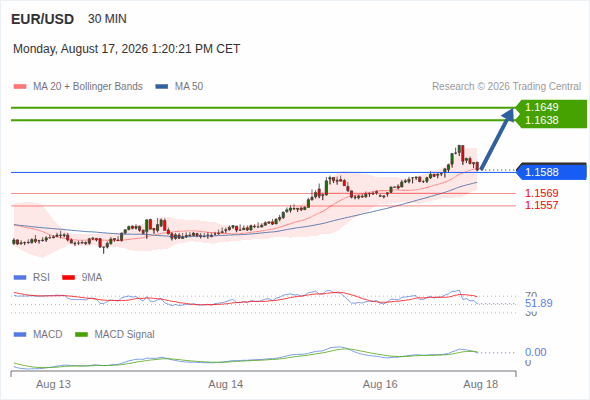Click the Aug 13 date axis marker

53,385
